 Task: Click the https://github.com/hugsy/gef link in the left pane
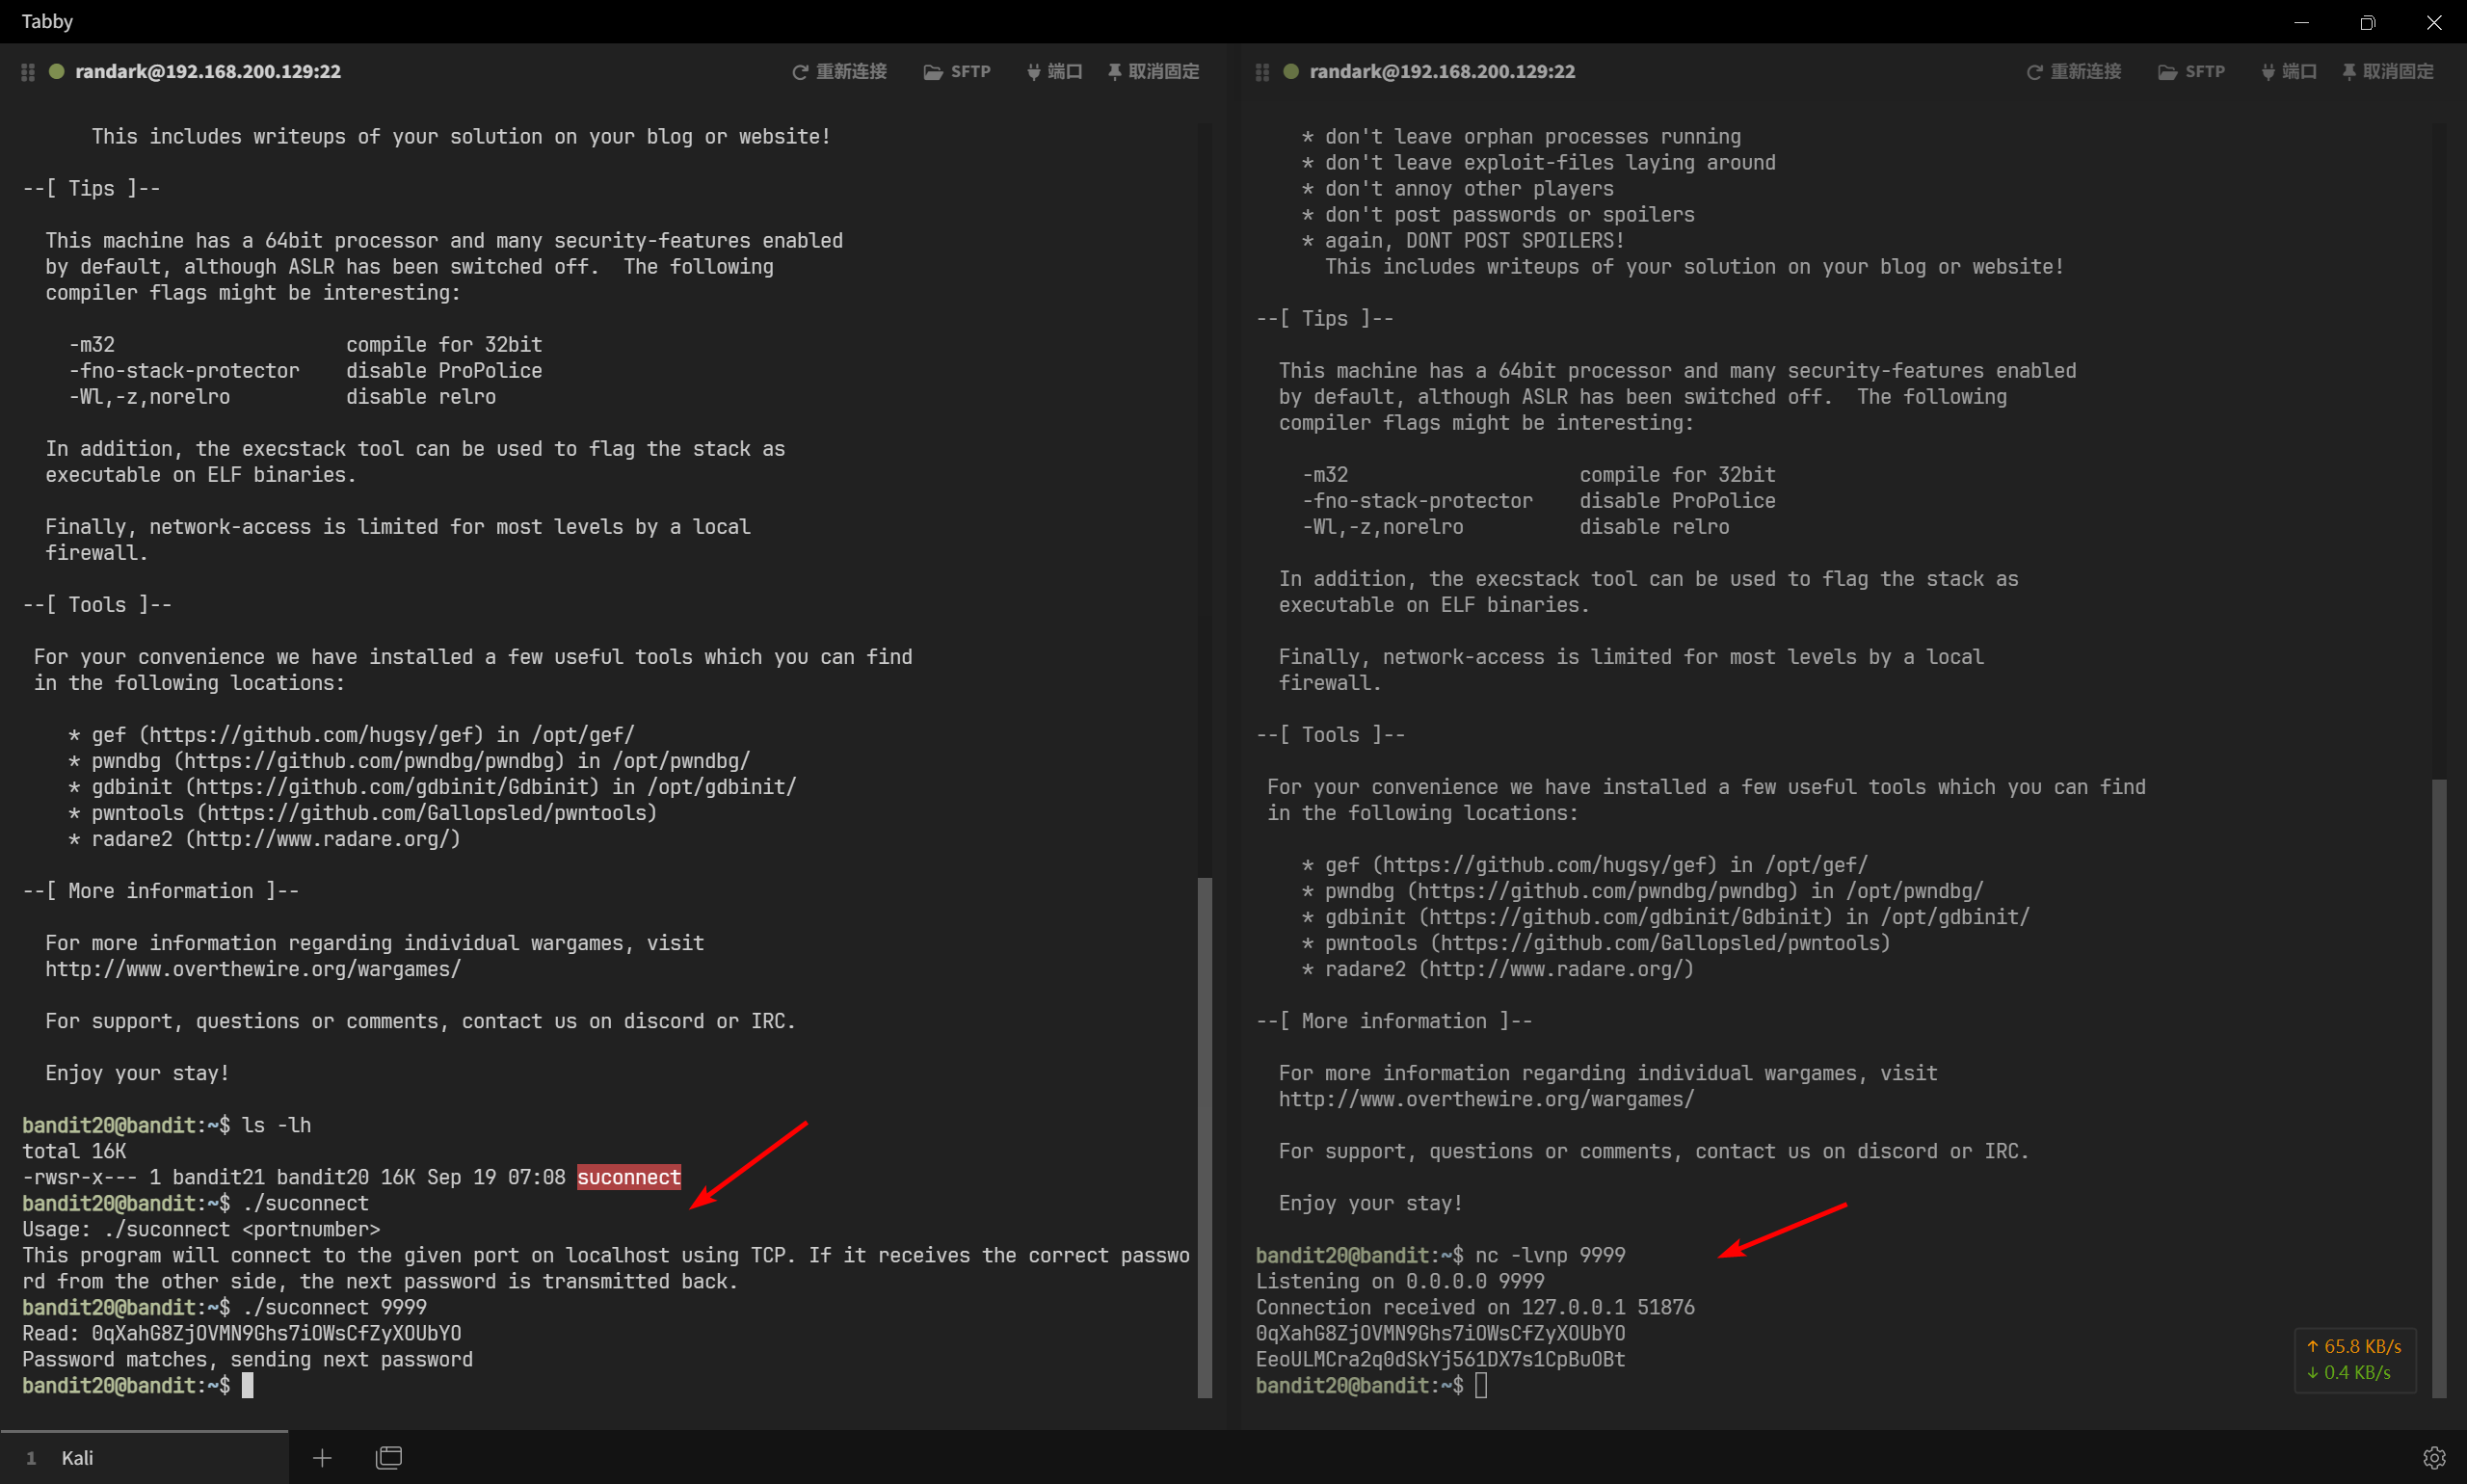311,735
